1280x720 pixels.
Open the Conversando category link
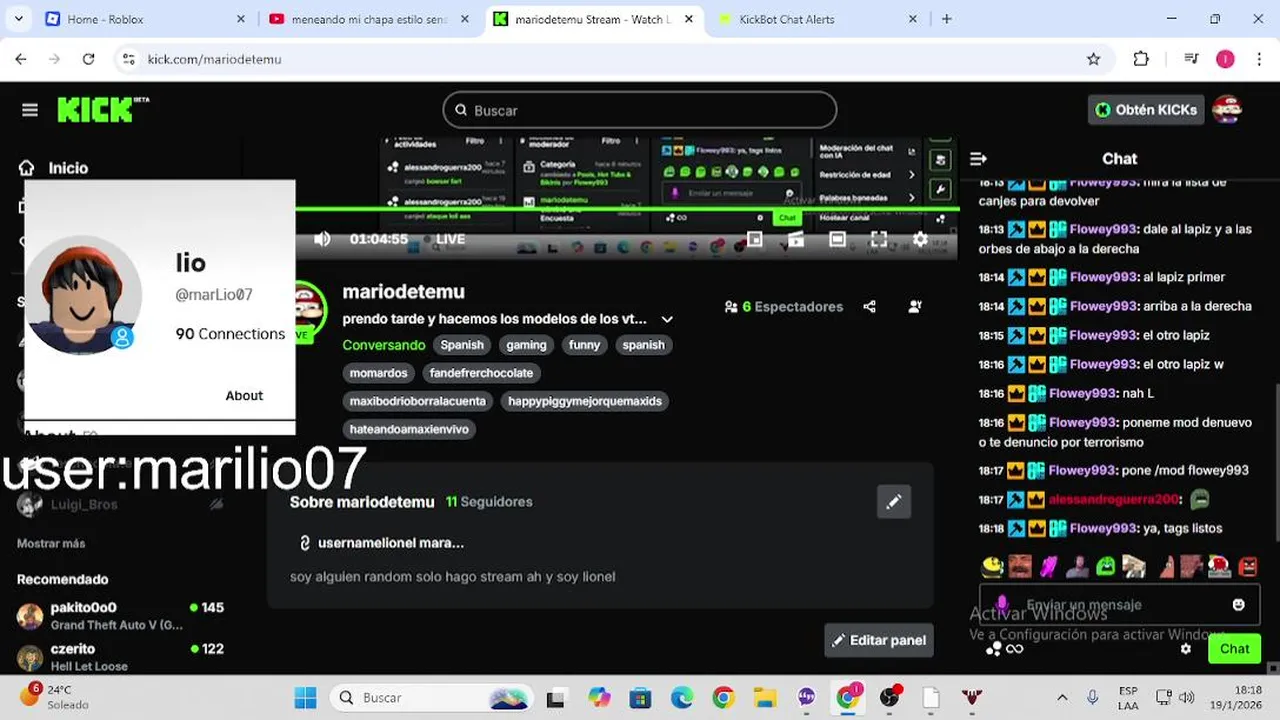pos(384,345)
